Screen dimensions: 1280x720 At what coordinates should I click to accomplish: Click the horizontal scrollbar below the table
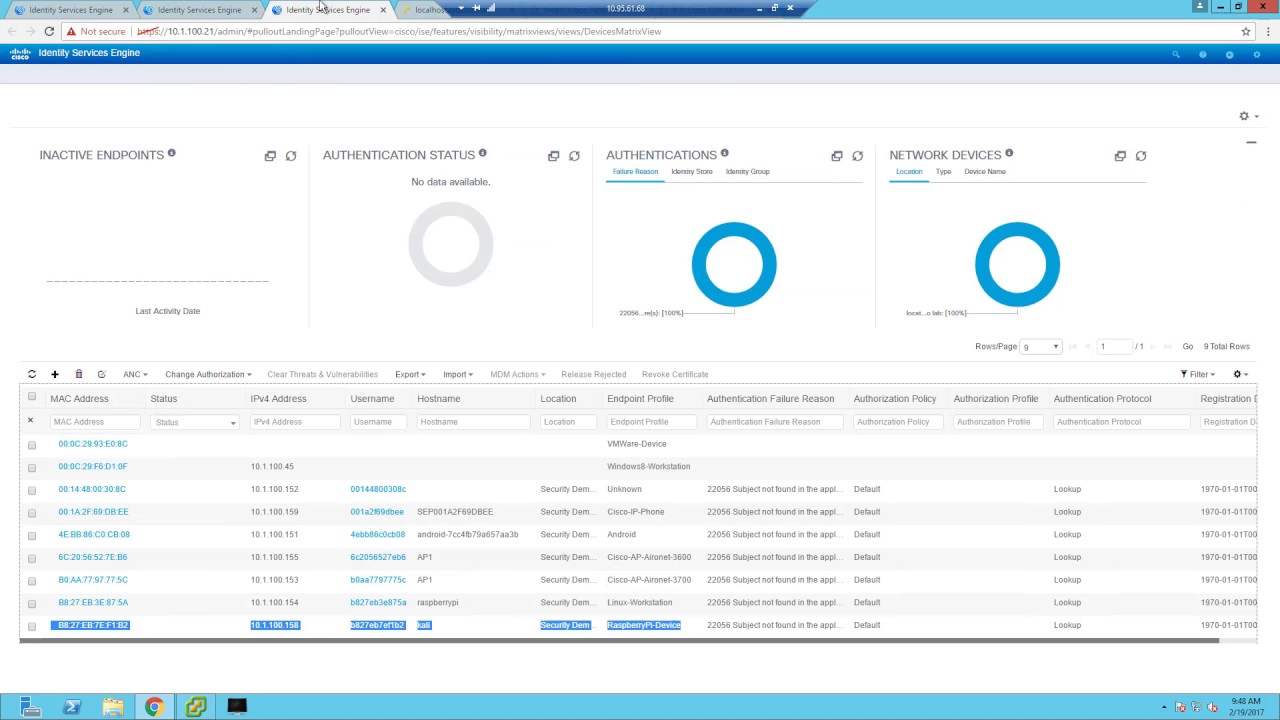(619, 641)
